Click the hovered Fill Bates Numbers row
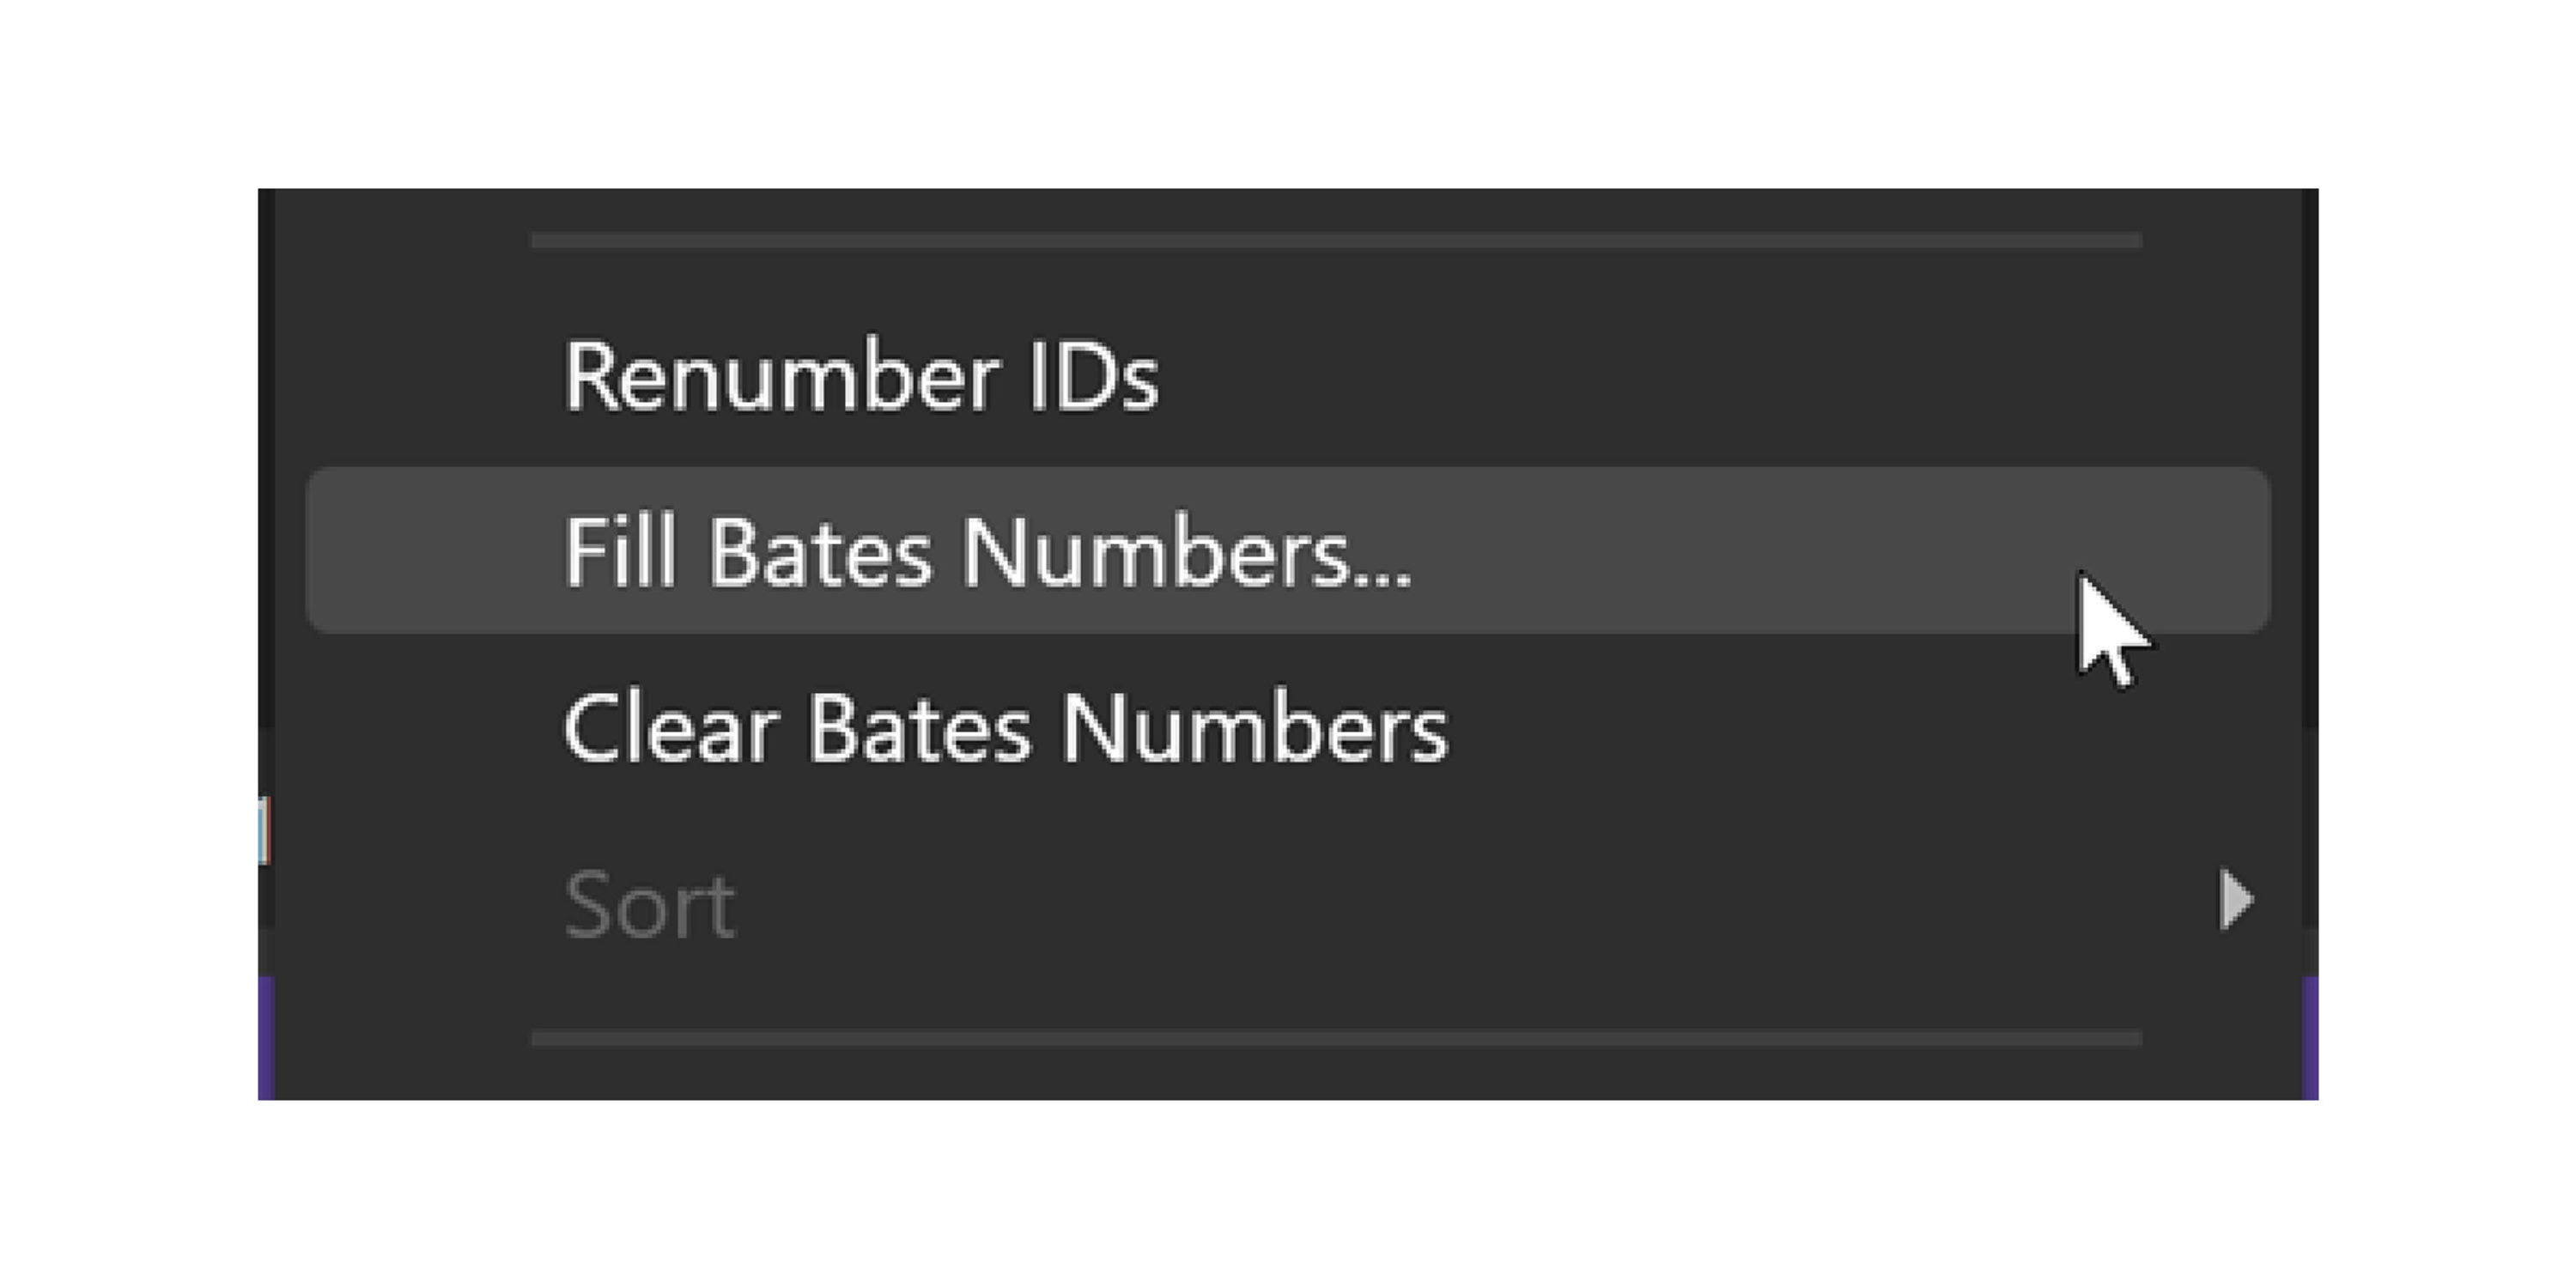The image size is (2576, 1288). pyautogui.click(x=1287, y=551)
